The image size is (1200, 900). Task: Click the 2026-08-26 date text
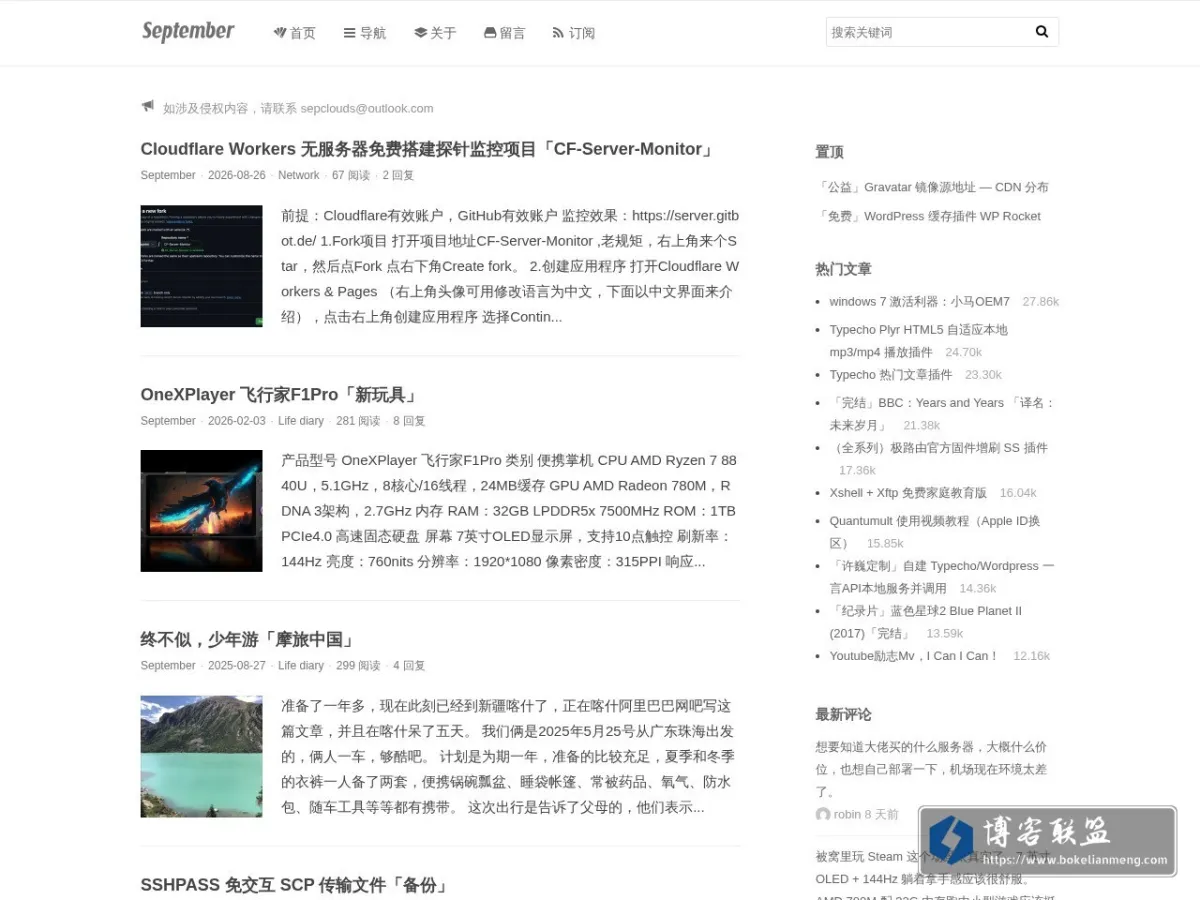[x=237, y=175]
